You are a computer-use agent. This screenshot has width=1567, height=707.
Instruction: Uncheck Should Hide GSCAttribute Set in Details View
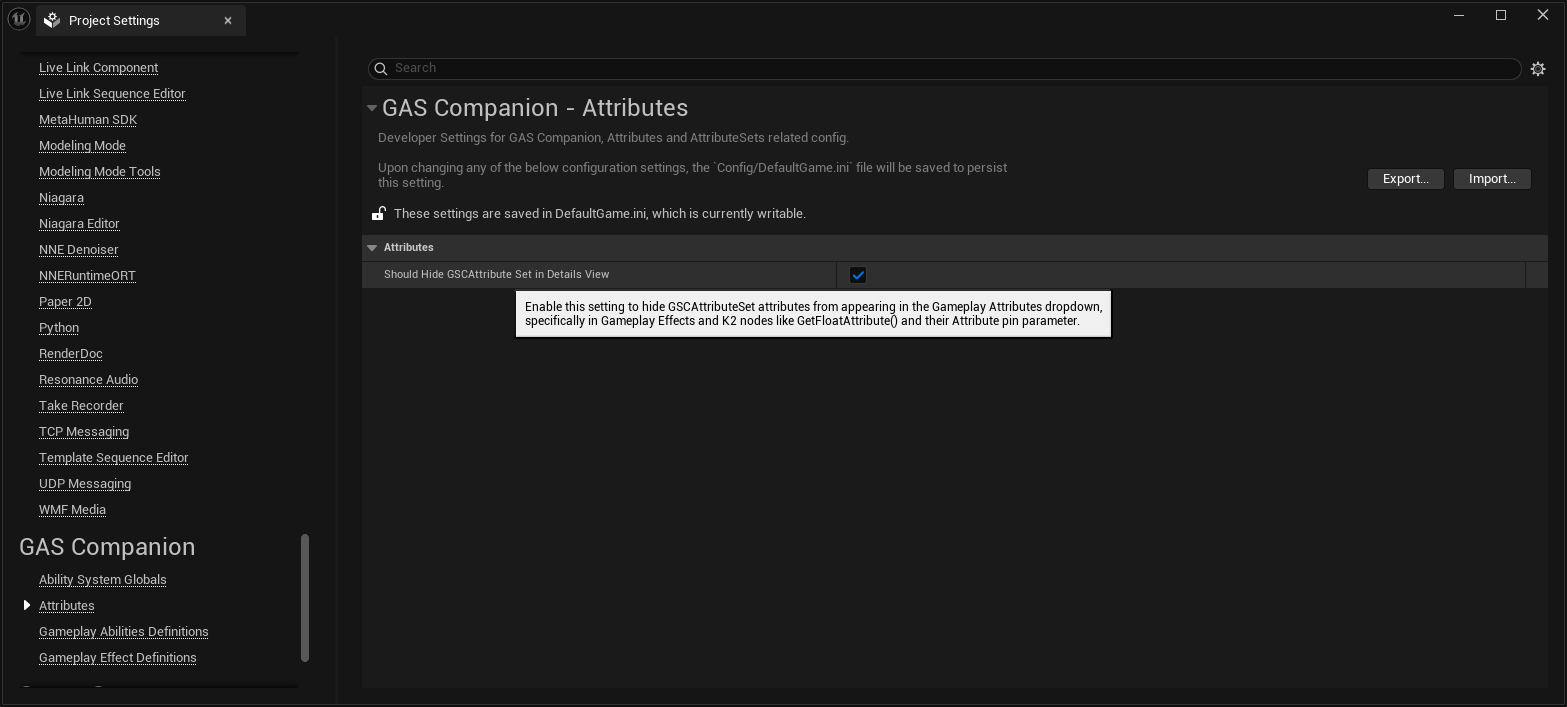[x=858, y=275]
